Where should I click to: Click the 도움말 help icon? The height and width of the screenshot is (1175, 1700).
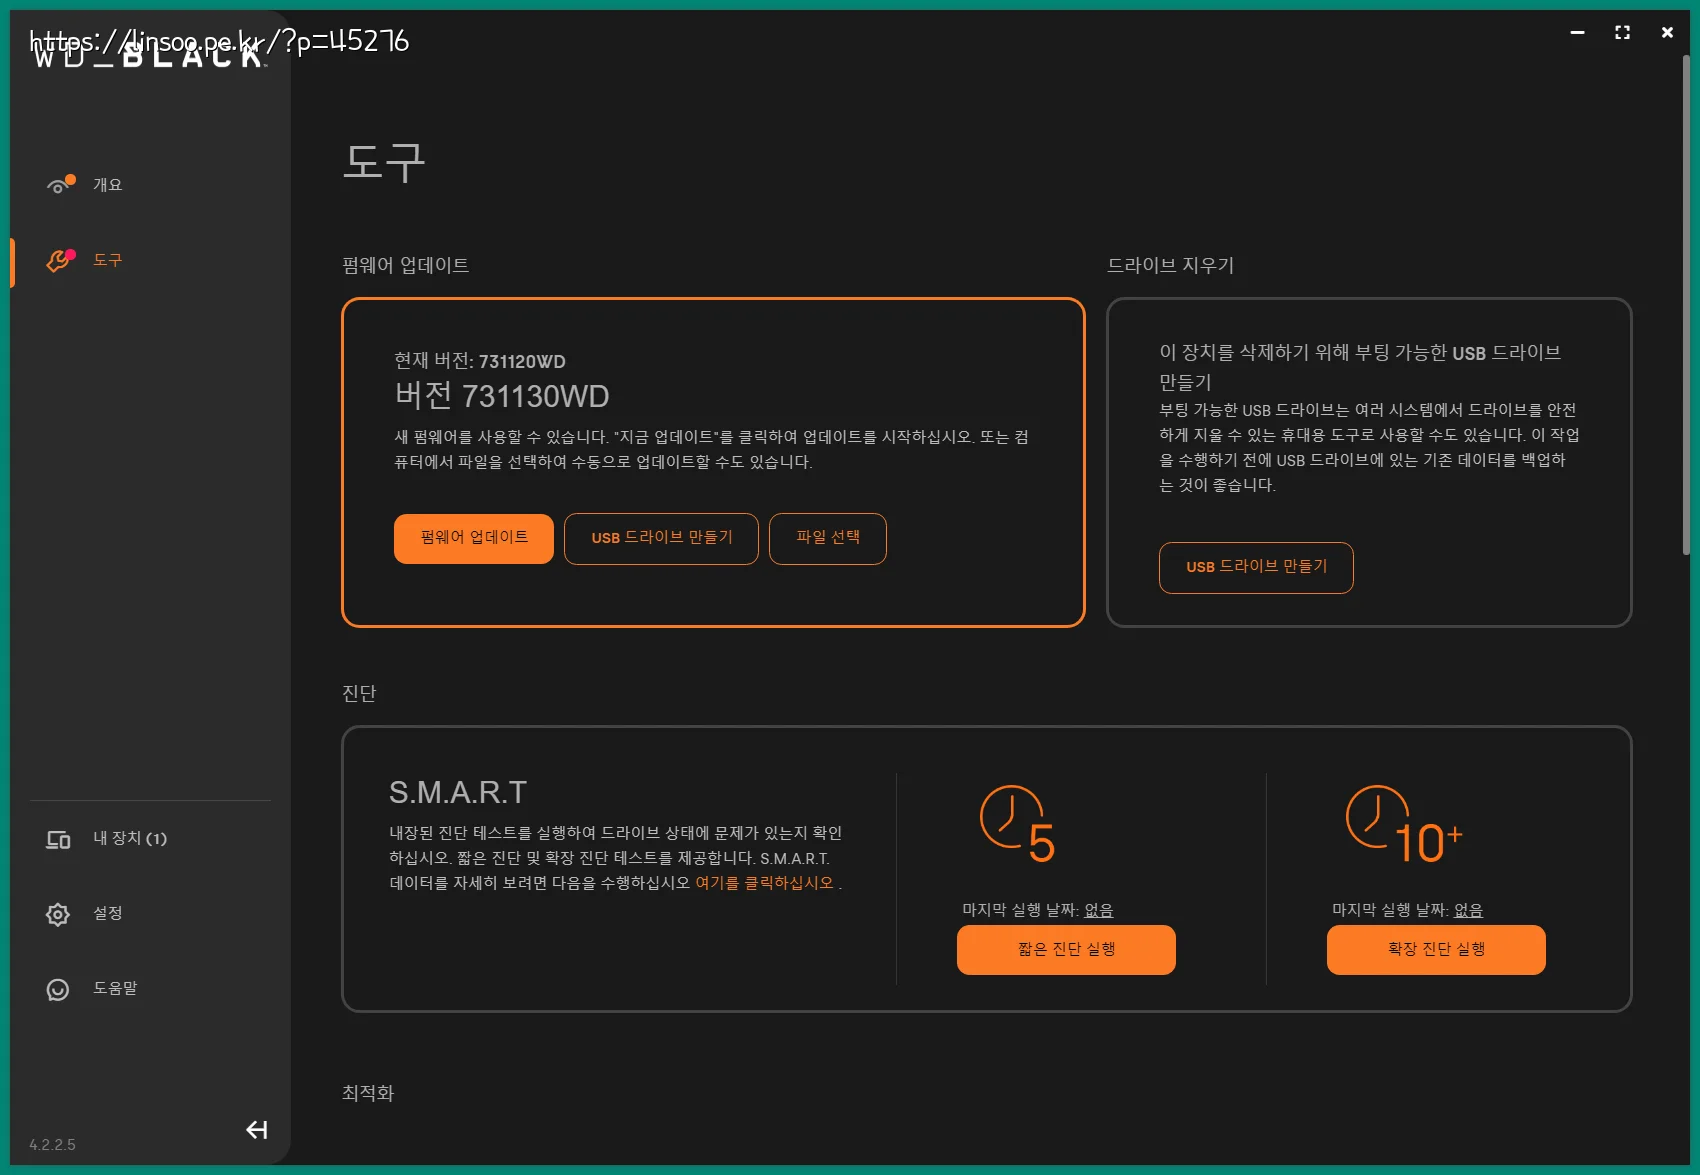tap(58, 989)
